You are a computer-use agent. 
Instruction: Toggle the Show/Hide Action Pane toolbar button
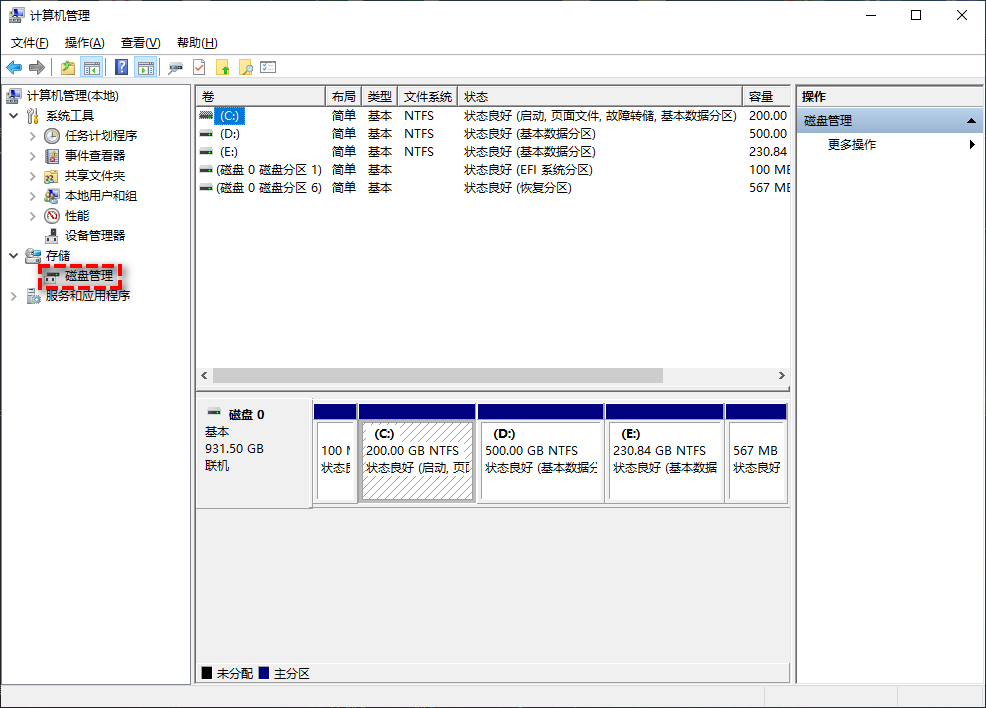coord(146,67)
